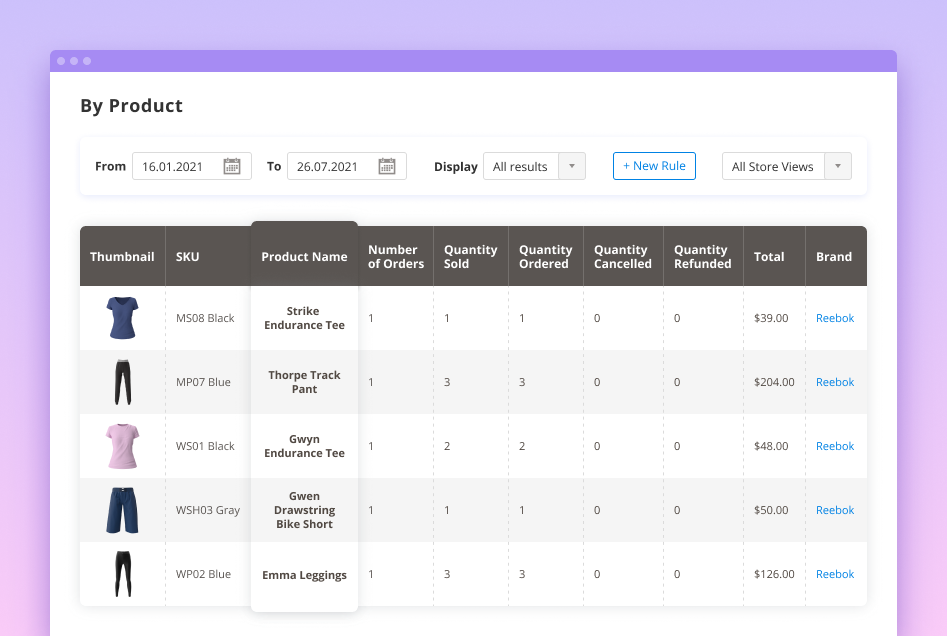The image size is (947, 636).
Task: Click the From date input field
Action: pos(180,166)
